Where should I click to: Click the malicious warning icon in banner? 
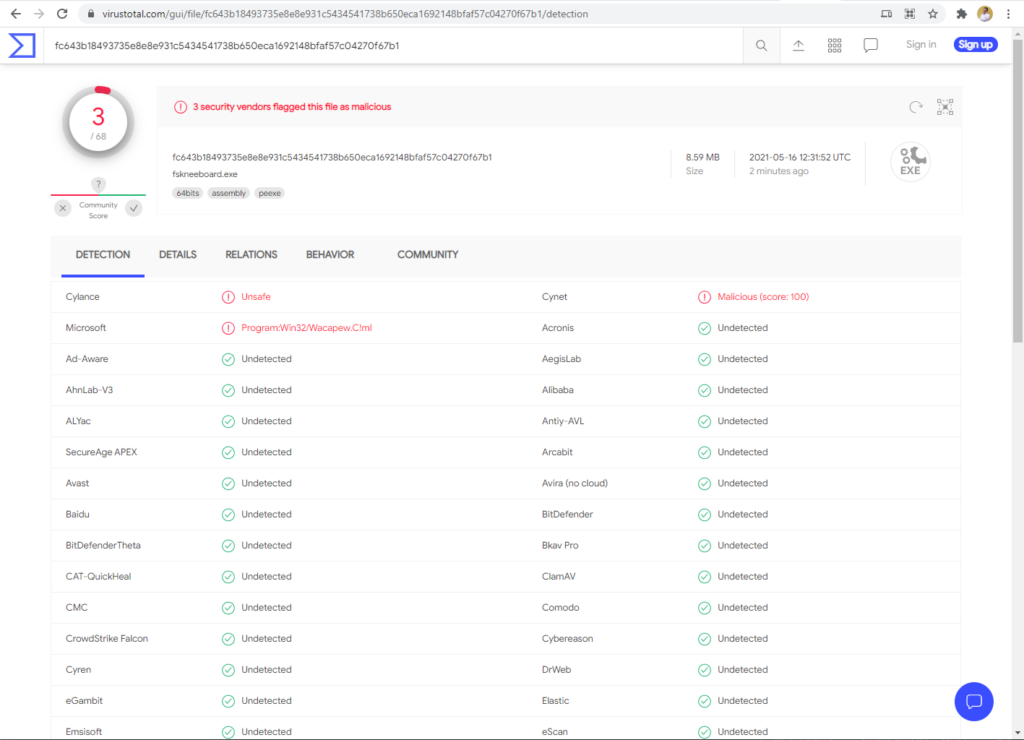(x=180, y=107)
